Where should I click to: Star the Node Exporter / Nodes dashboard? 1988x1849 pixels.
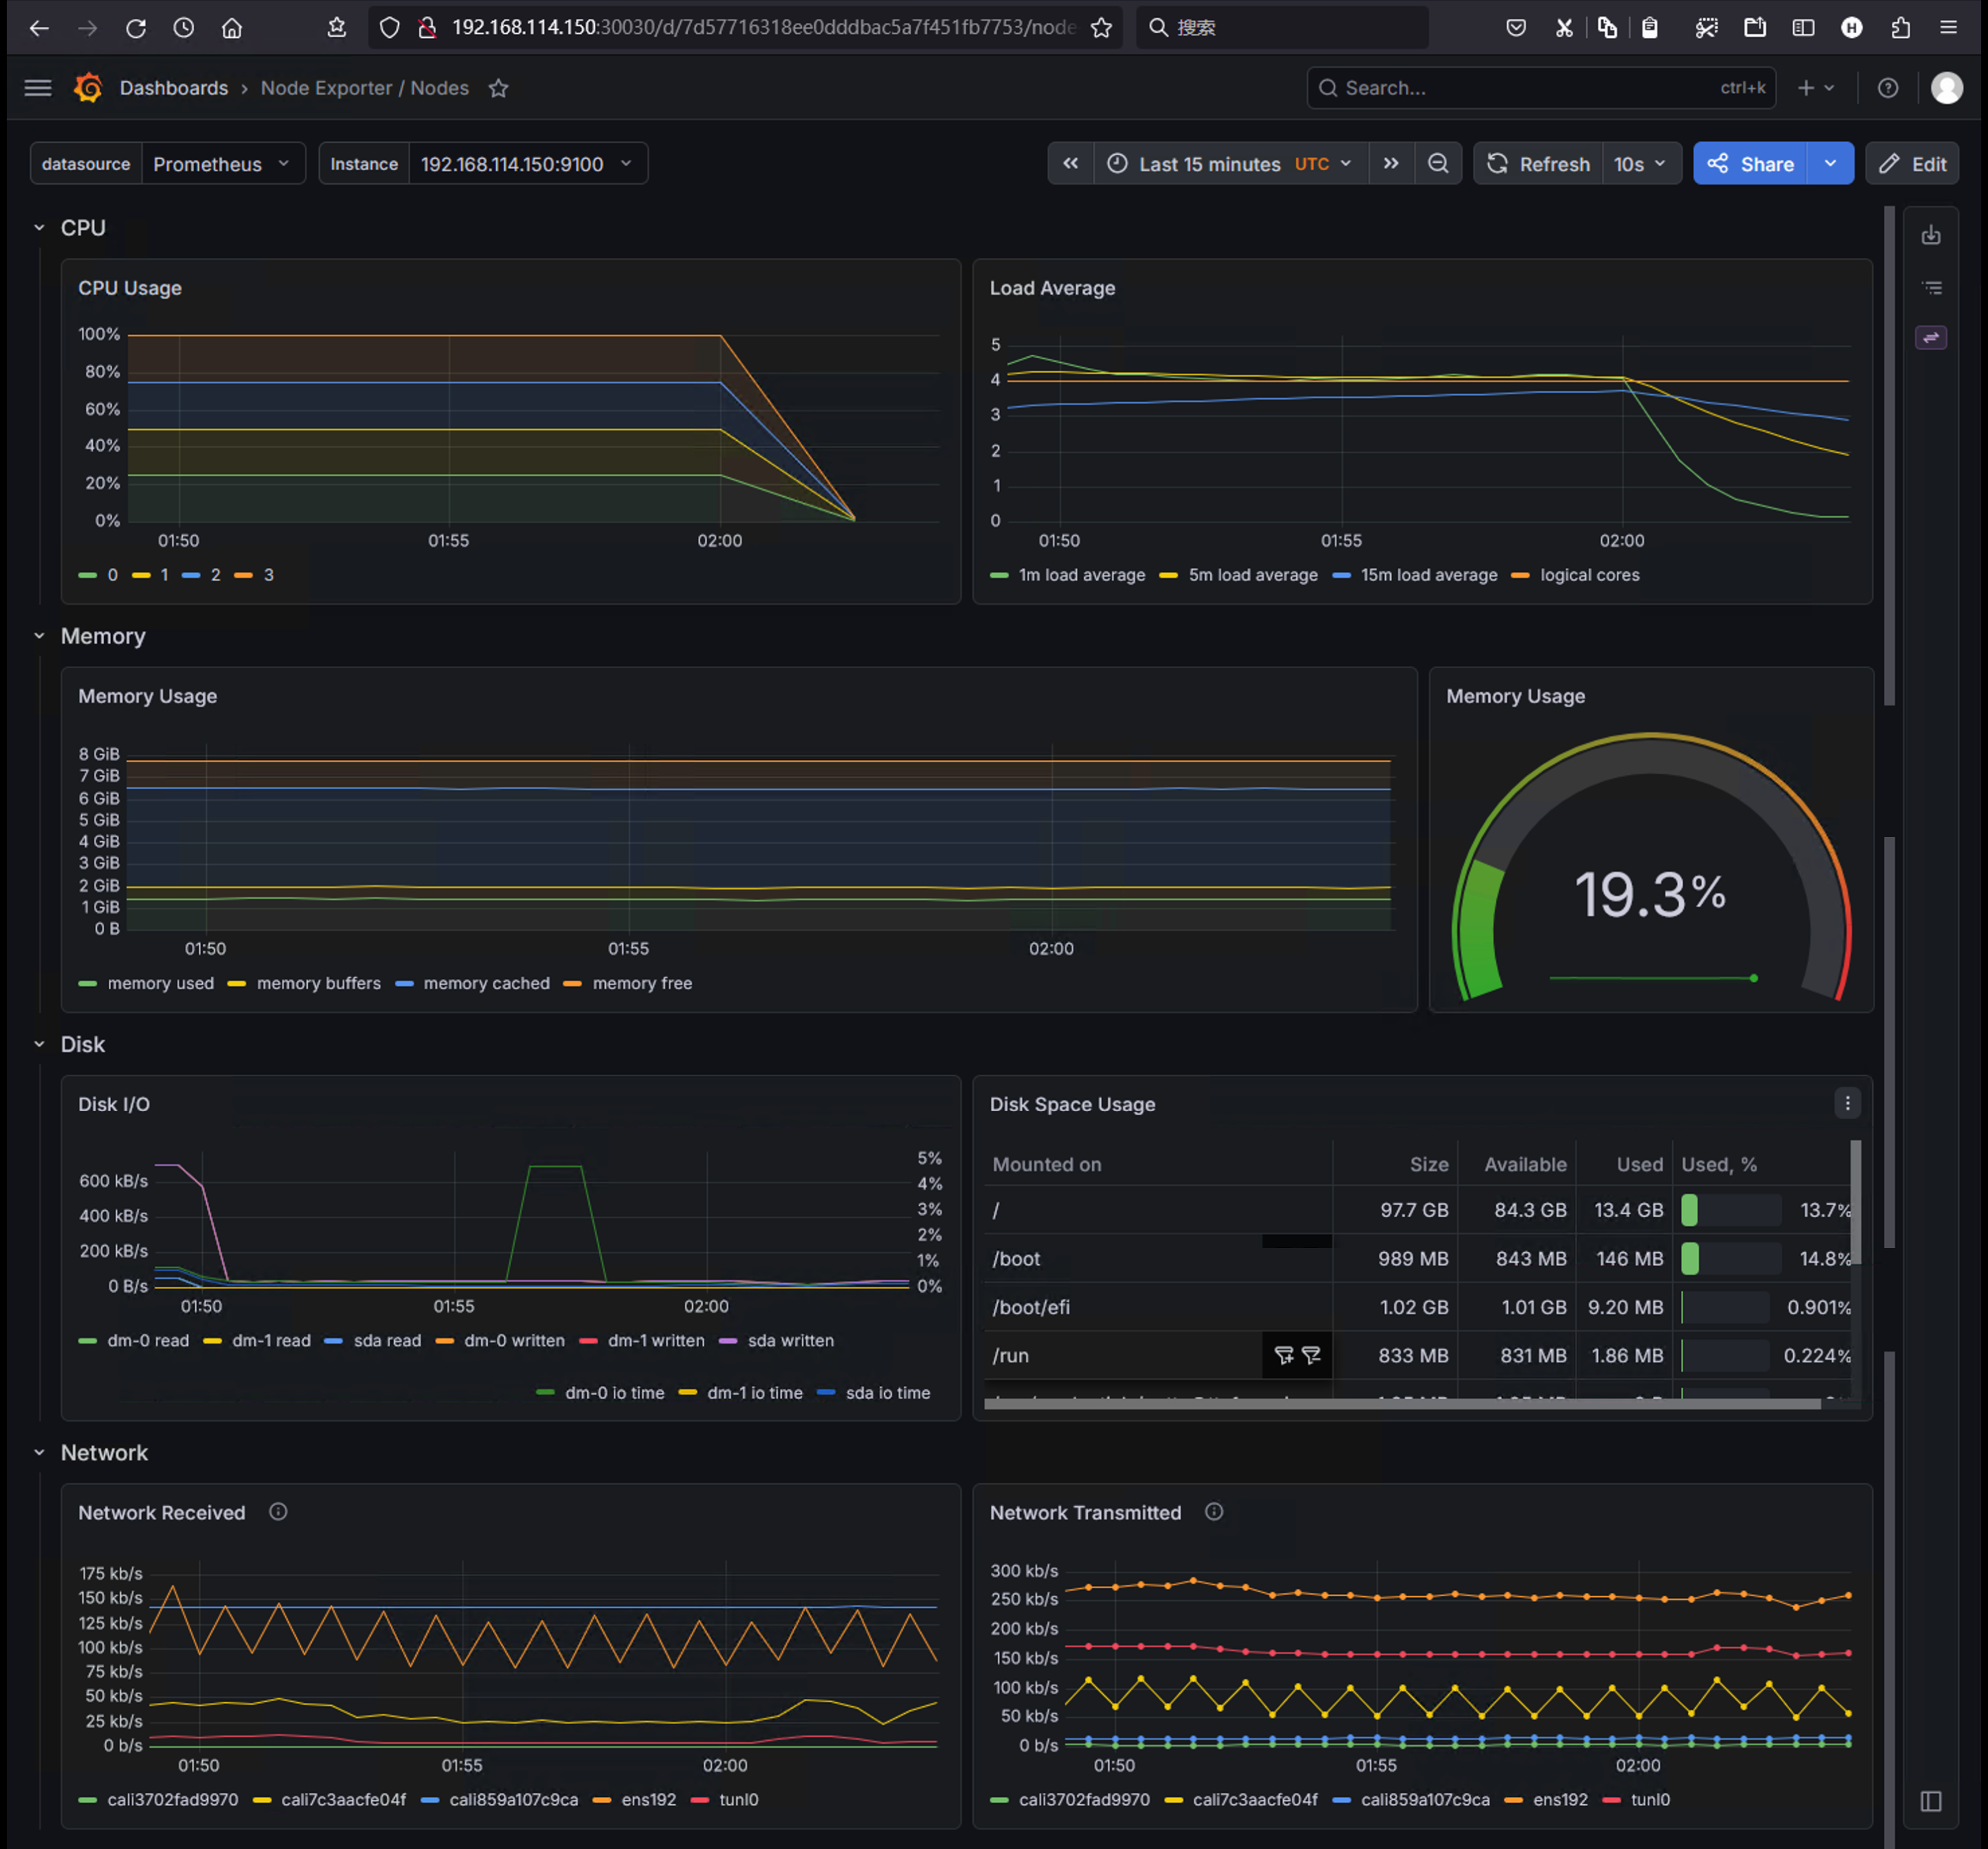pyautogui.click(x=498, y=88)
